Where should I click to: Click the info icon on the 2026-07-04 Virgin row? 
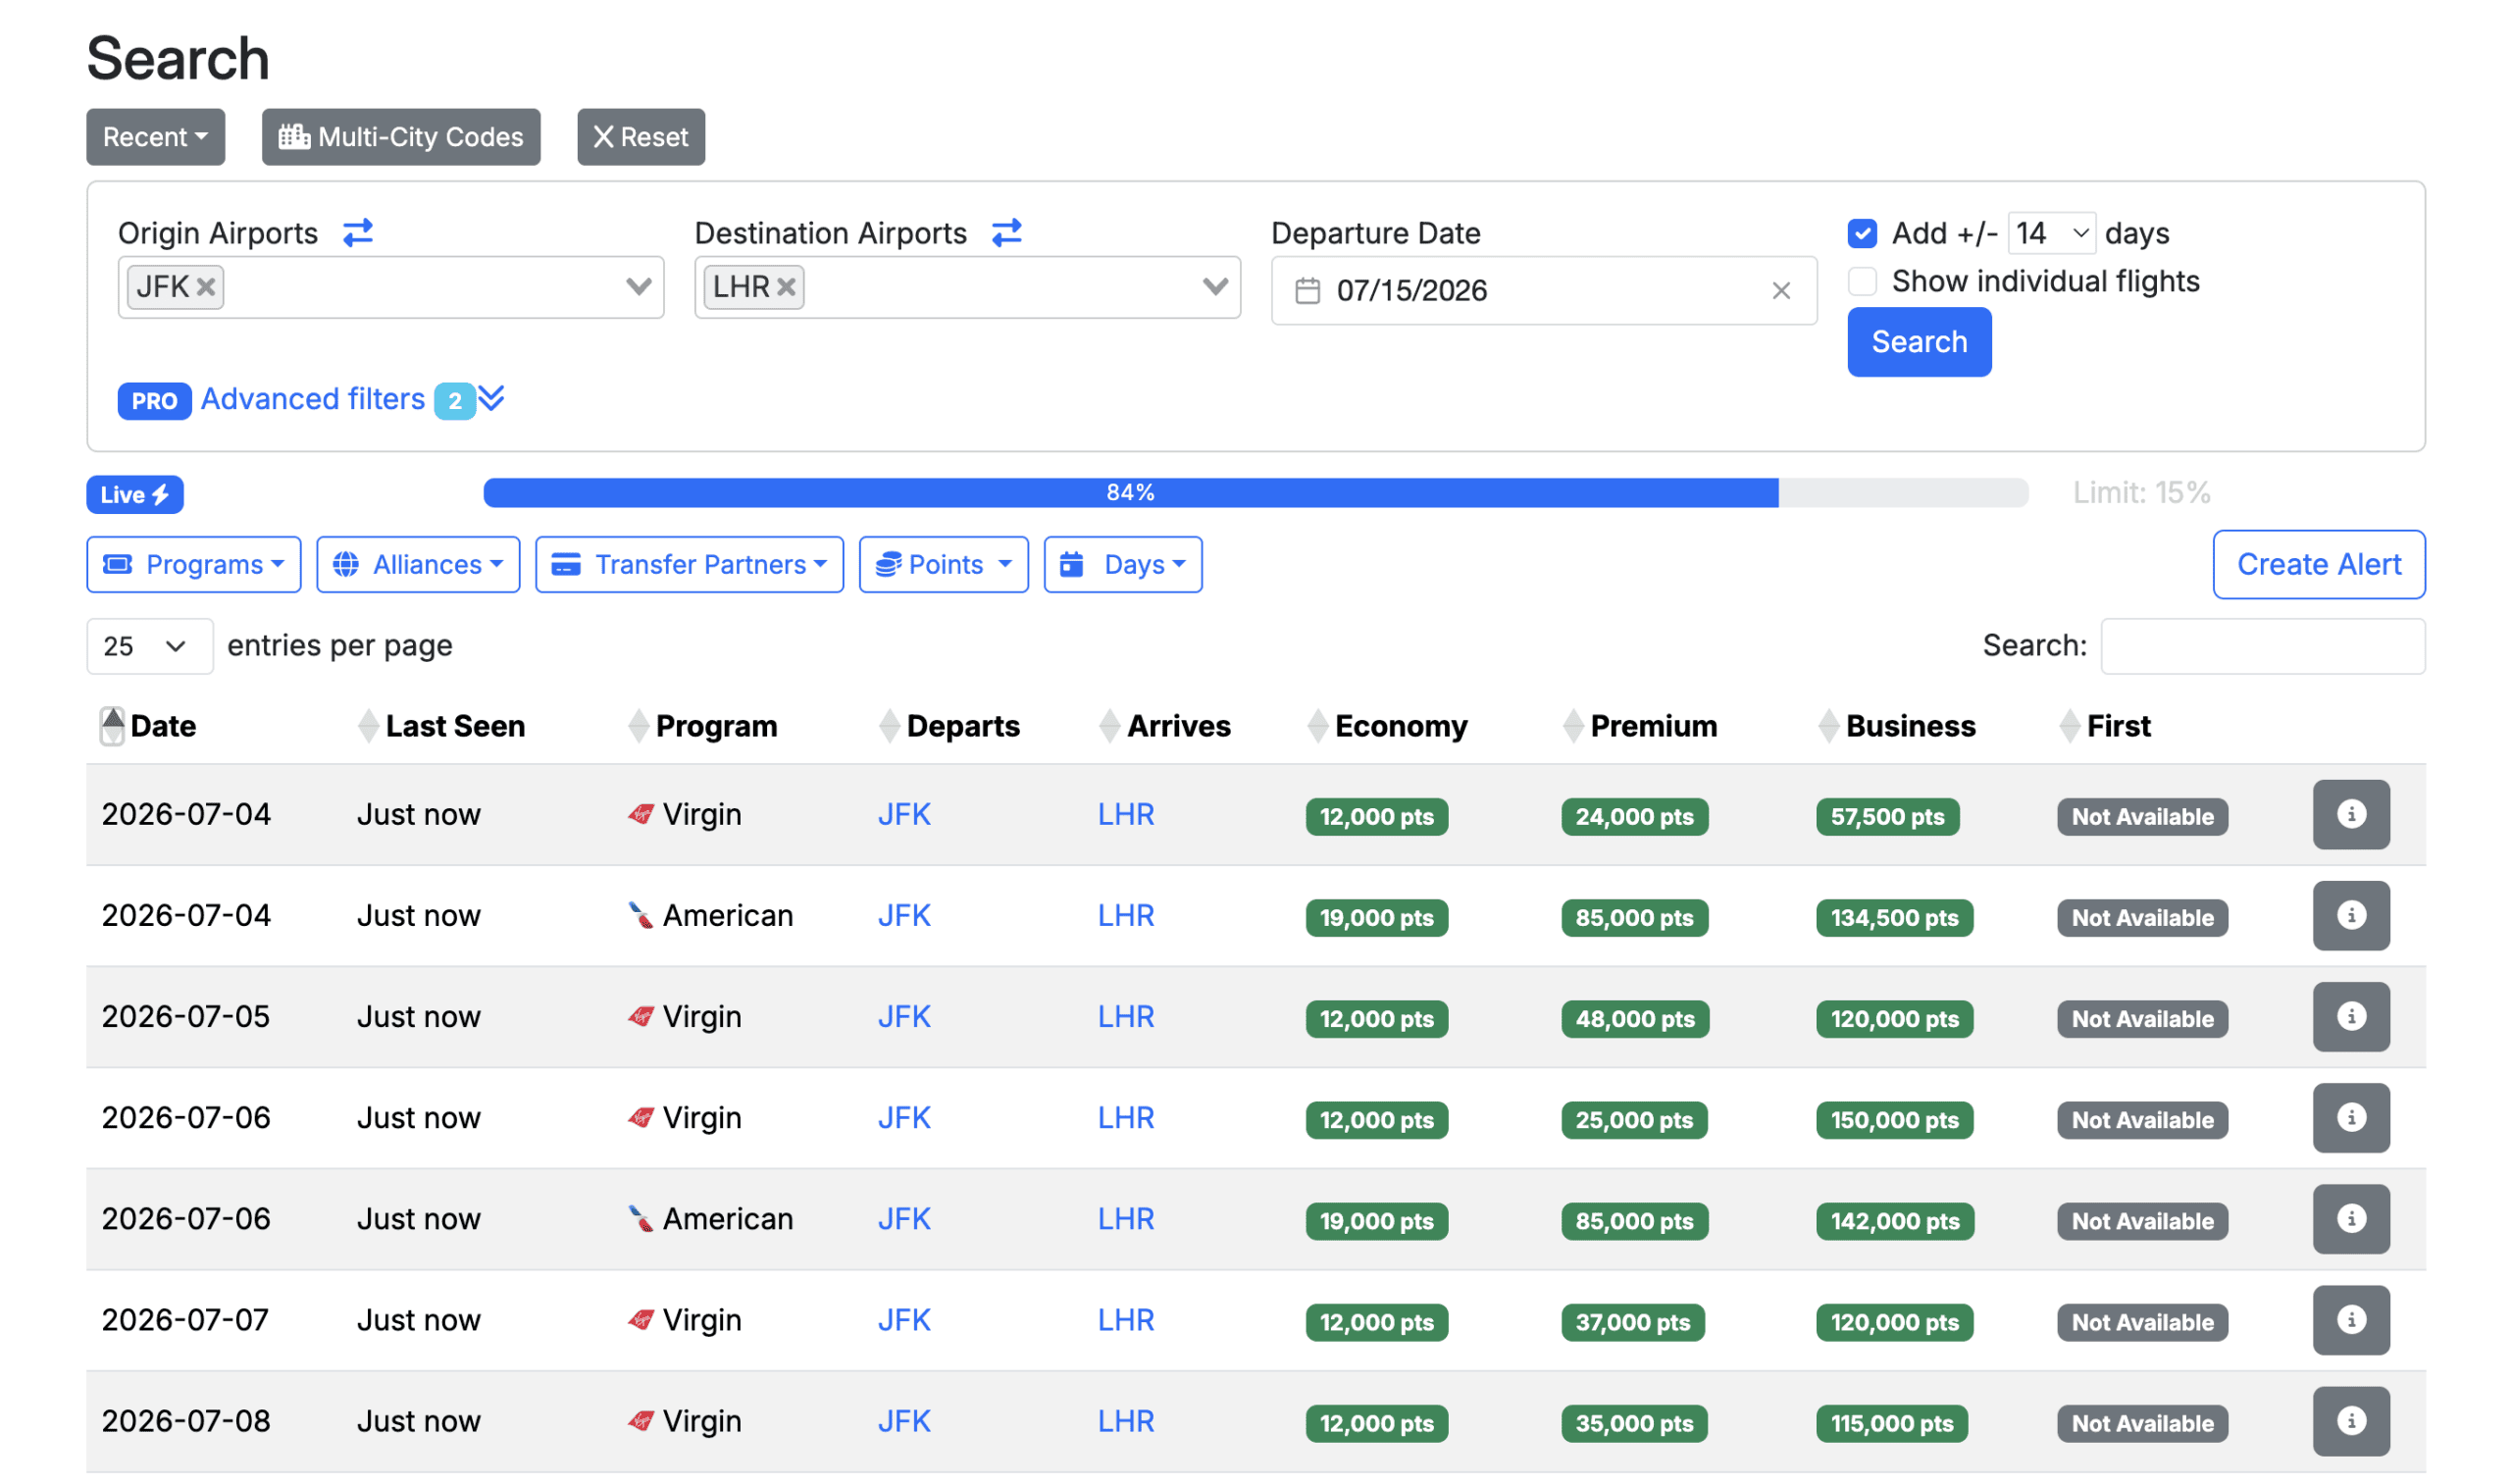click(2350, 814)
